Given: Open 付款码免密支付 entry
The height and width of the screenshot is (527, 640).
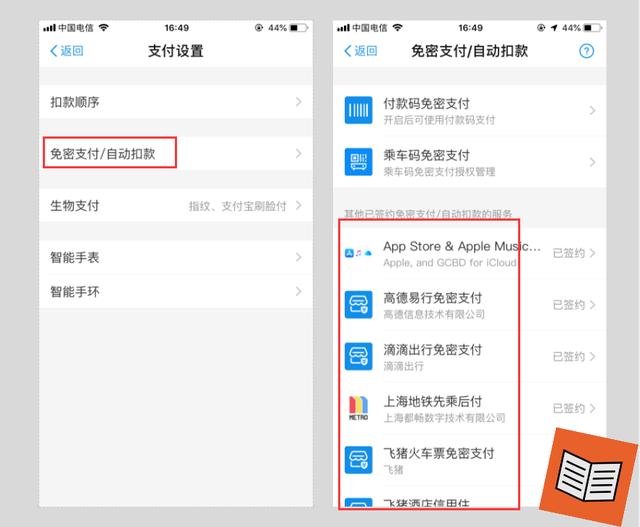Looking at the screenshot, I should click(469, 110).
